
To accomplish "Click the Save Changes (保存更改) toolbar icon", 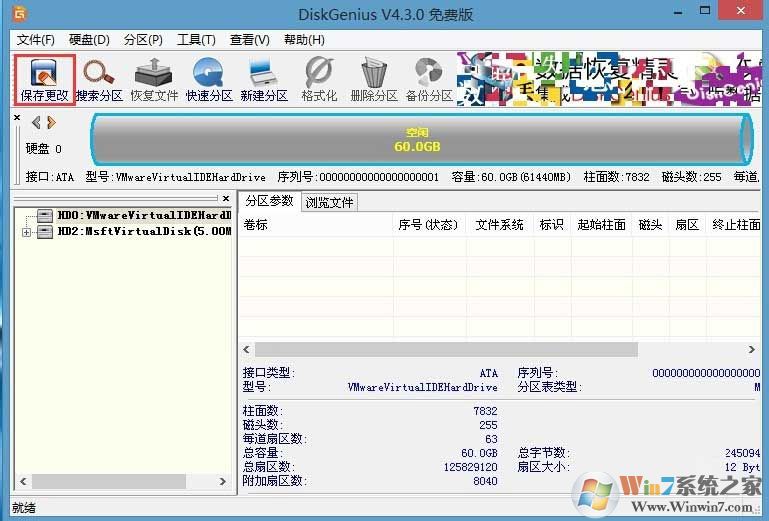I will pos(44,79).
